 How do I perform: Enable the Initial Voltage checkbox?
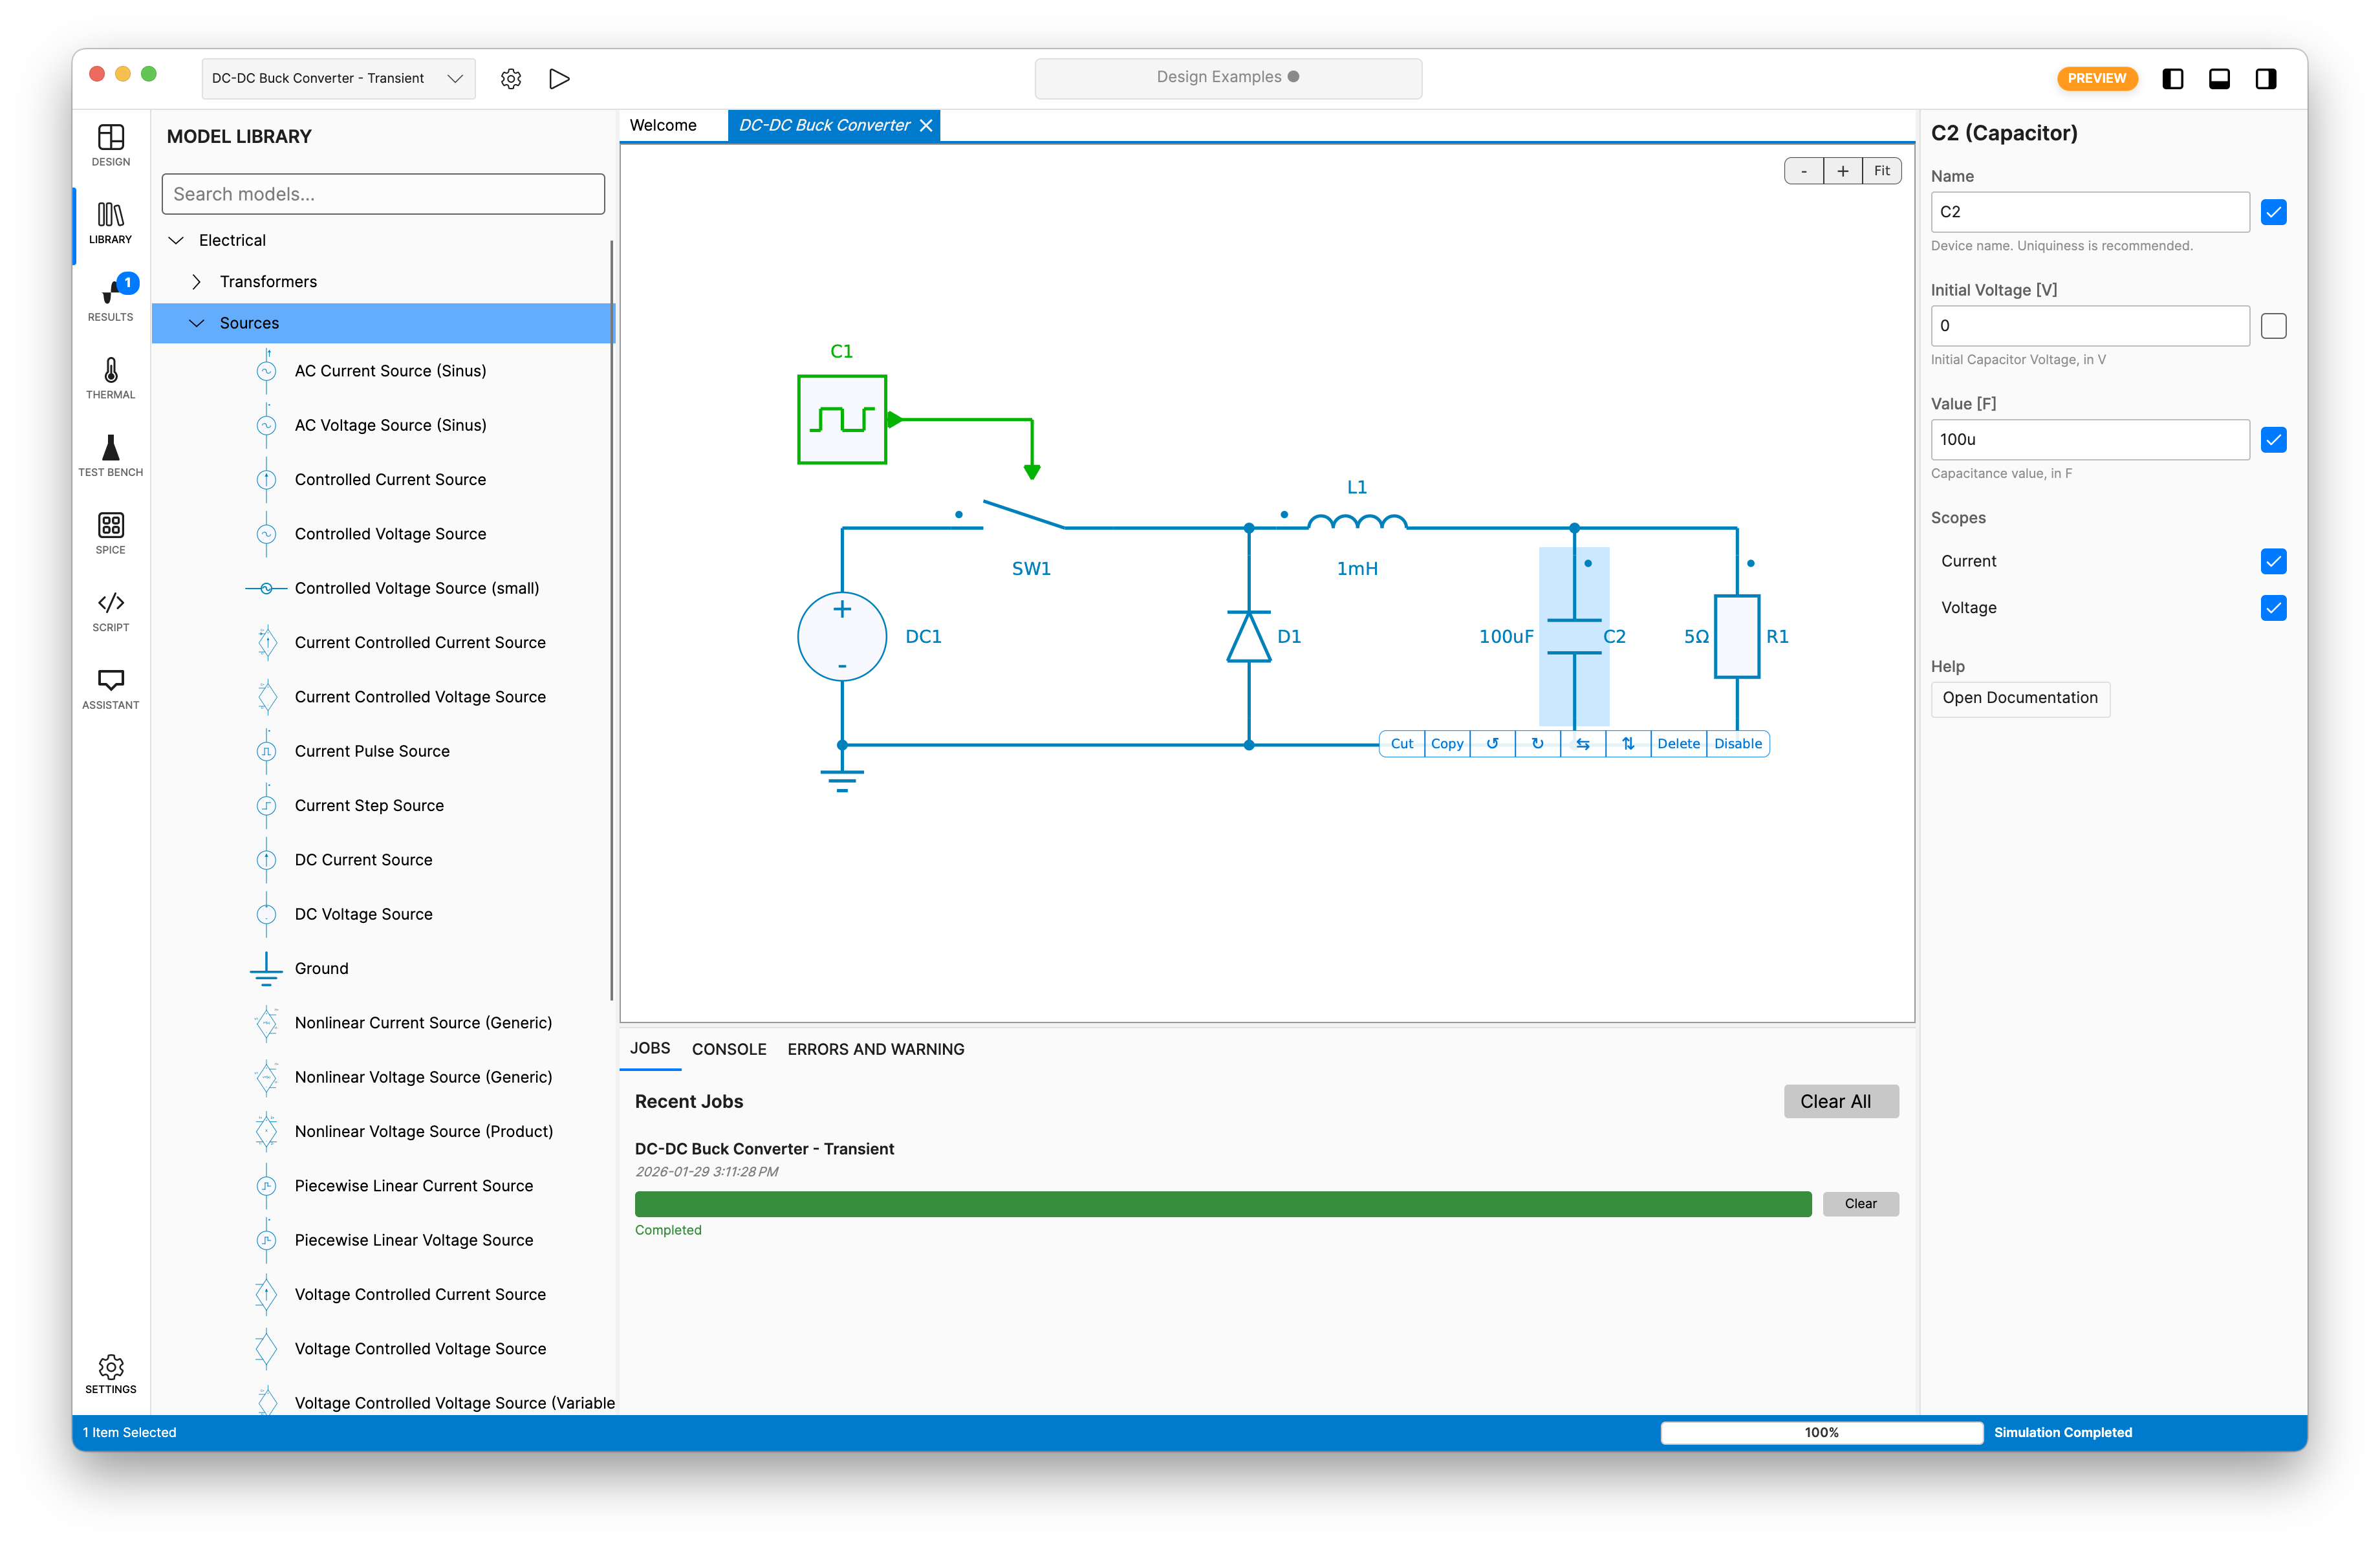tap(2273, 326)
